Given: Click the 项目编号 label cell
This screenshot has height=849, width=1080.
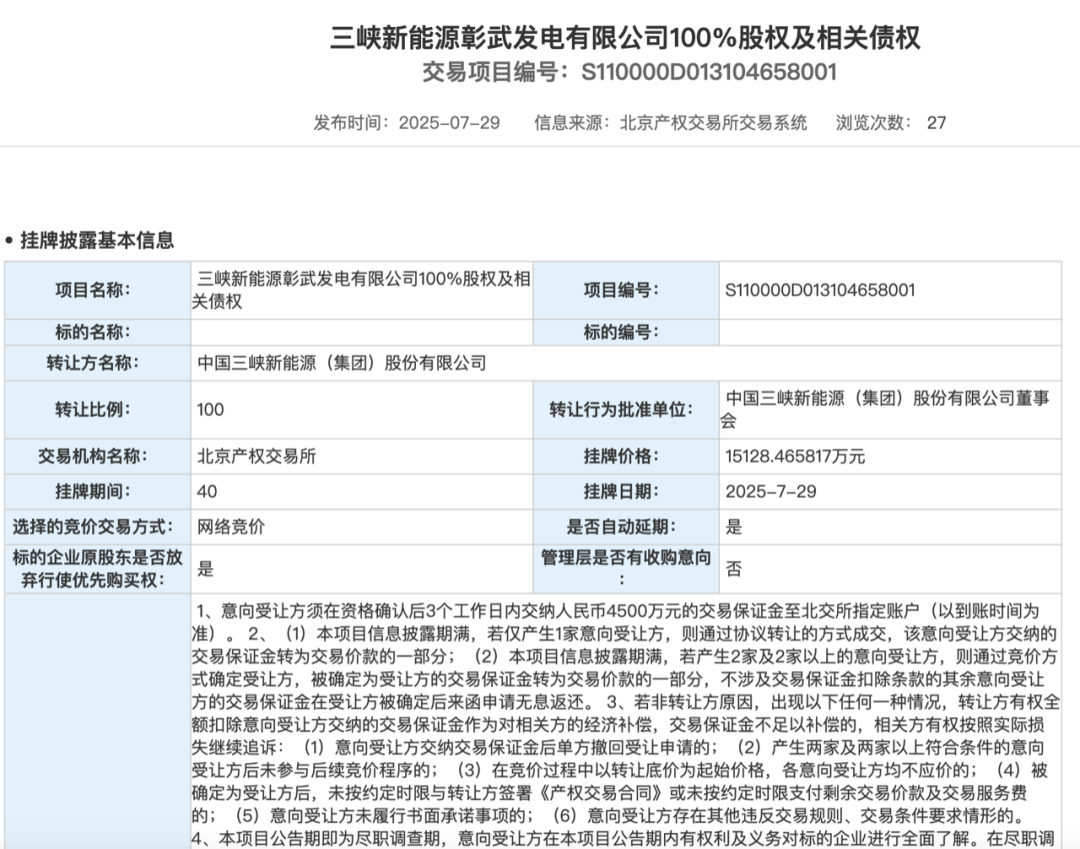Looking at the screenshot, I should tap(626, 290).
